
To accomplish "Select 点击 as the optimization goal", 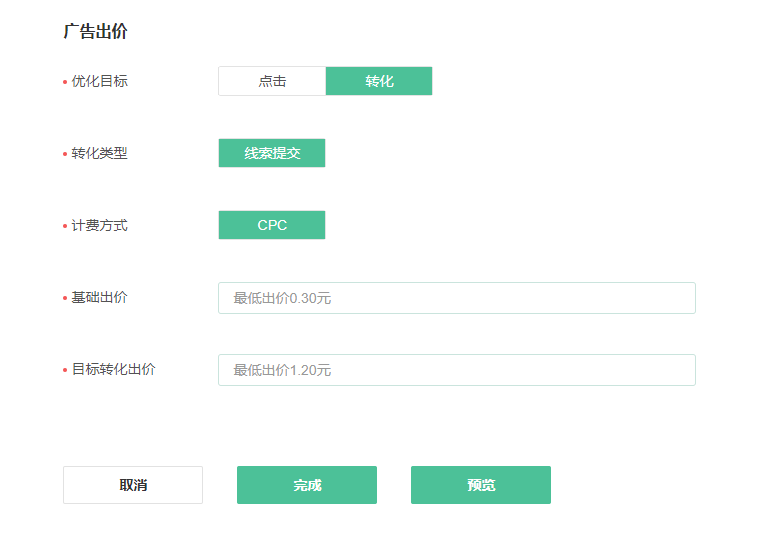I will 272,81.
